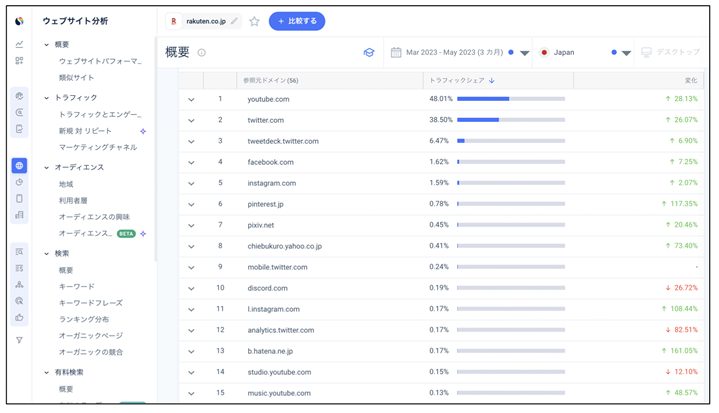Image resolution: width=719 pixels, height=413 pixels.
Task: Click the info icon next to 概要 heading
Action: pos(201,53)
